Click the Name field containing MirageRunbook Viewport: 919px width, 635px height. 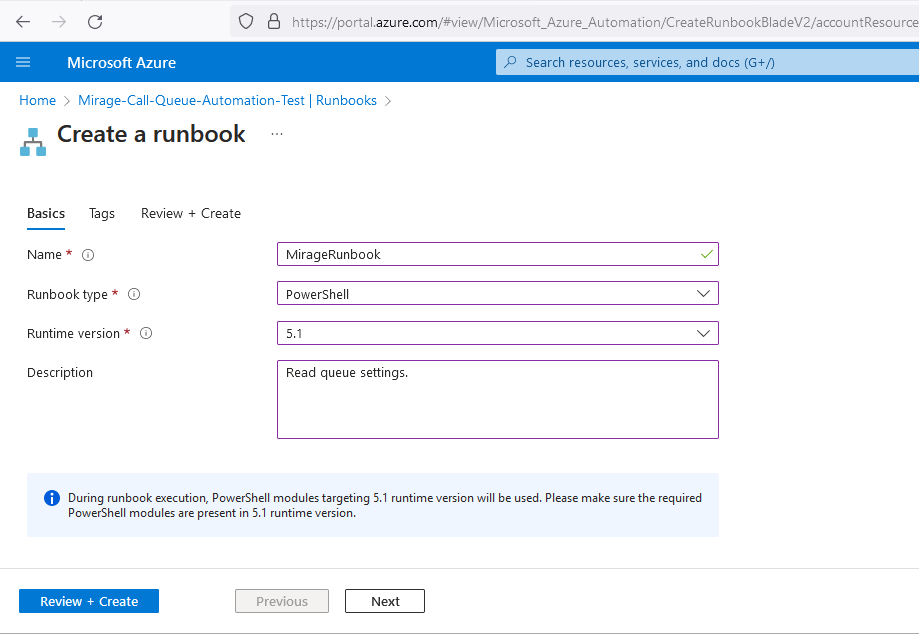point(498,254)
